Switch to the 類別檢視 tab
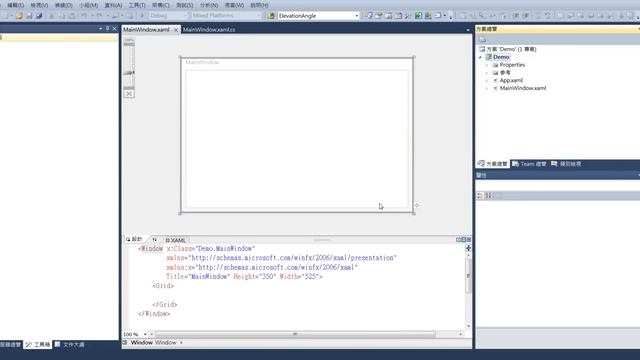This screenshot has width=640, height=360. [566, 164]
